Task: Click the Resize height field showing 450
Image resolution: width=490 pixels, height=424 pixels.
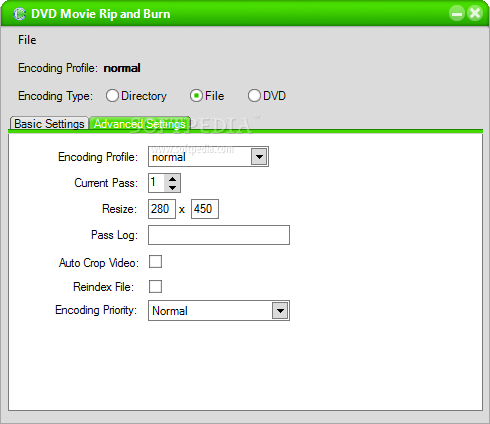Action: click(x=205, y=209)
